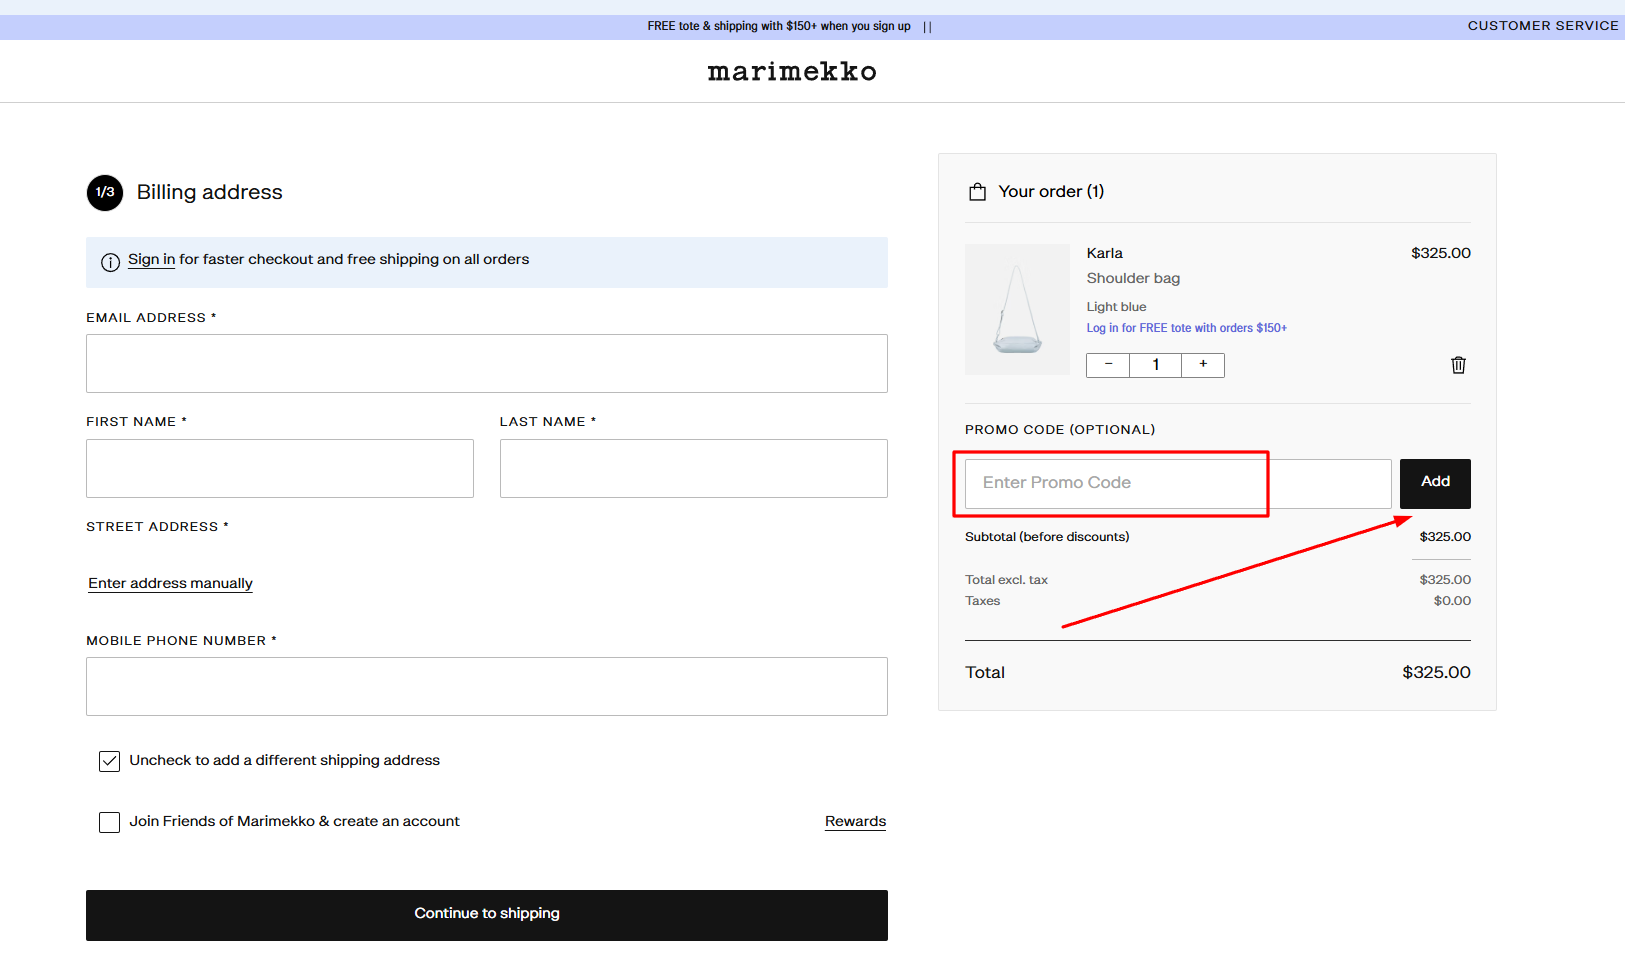The width and height of the screenshot is (1625, 957).
Task: Enable Join Friends of Marimekko account creation
Action: coord(109,822)
